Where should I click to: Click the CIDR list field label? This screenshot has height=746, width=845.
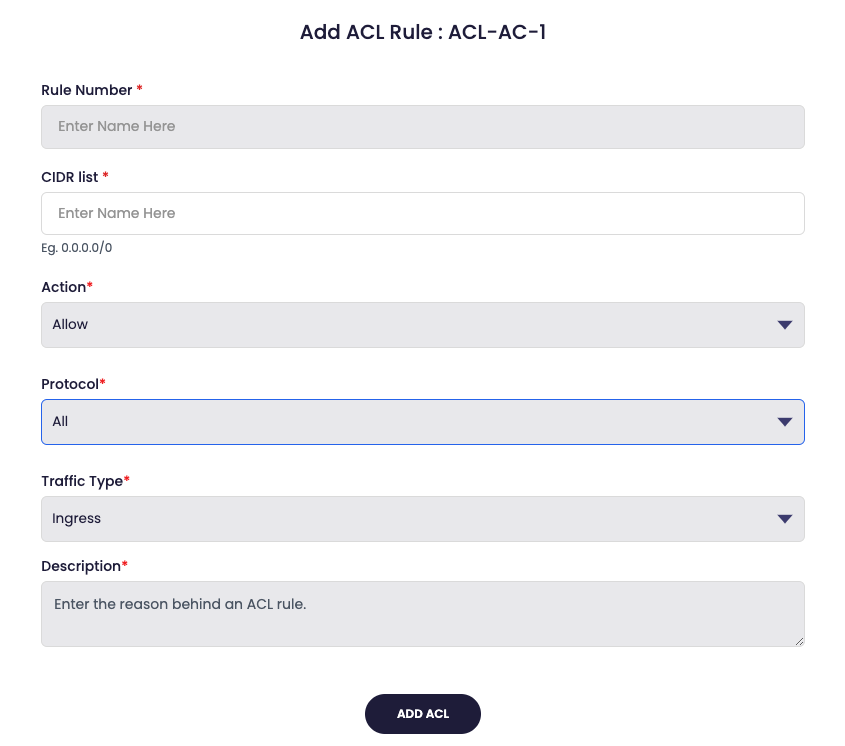69,177
